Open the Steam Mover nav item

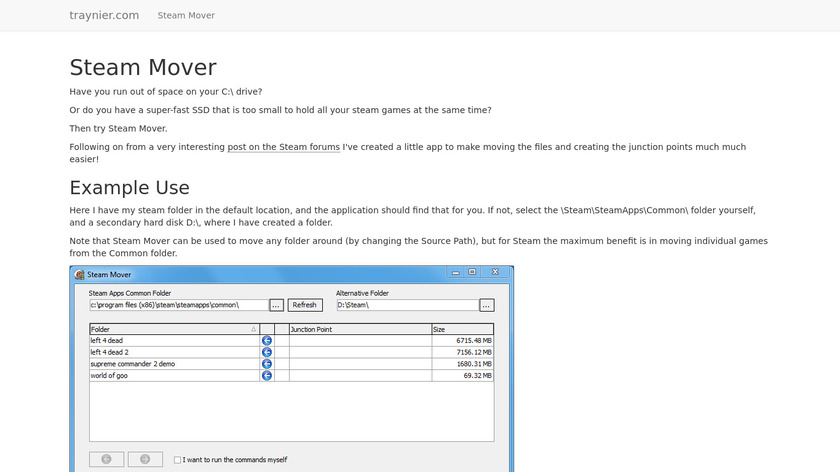[x=186, y=16]
